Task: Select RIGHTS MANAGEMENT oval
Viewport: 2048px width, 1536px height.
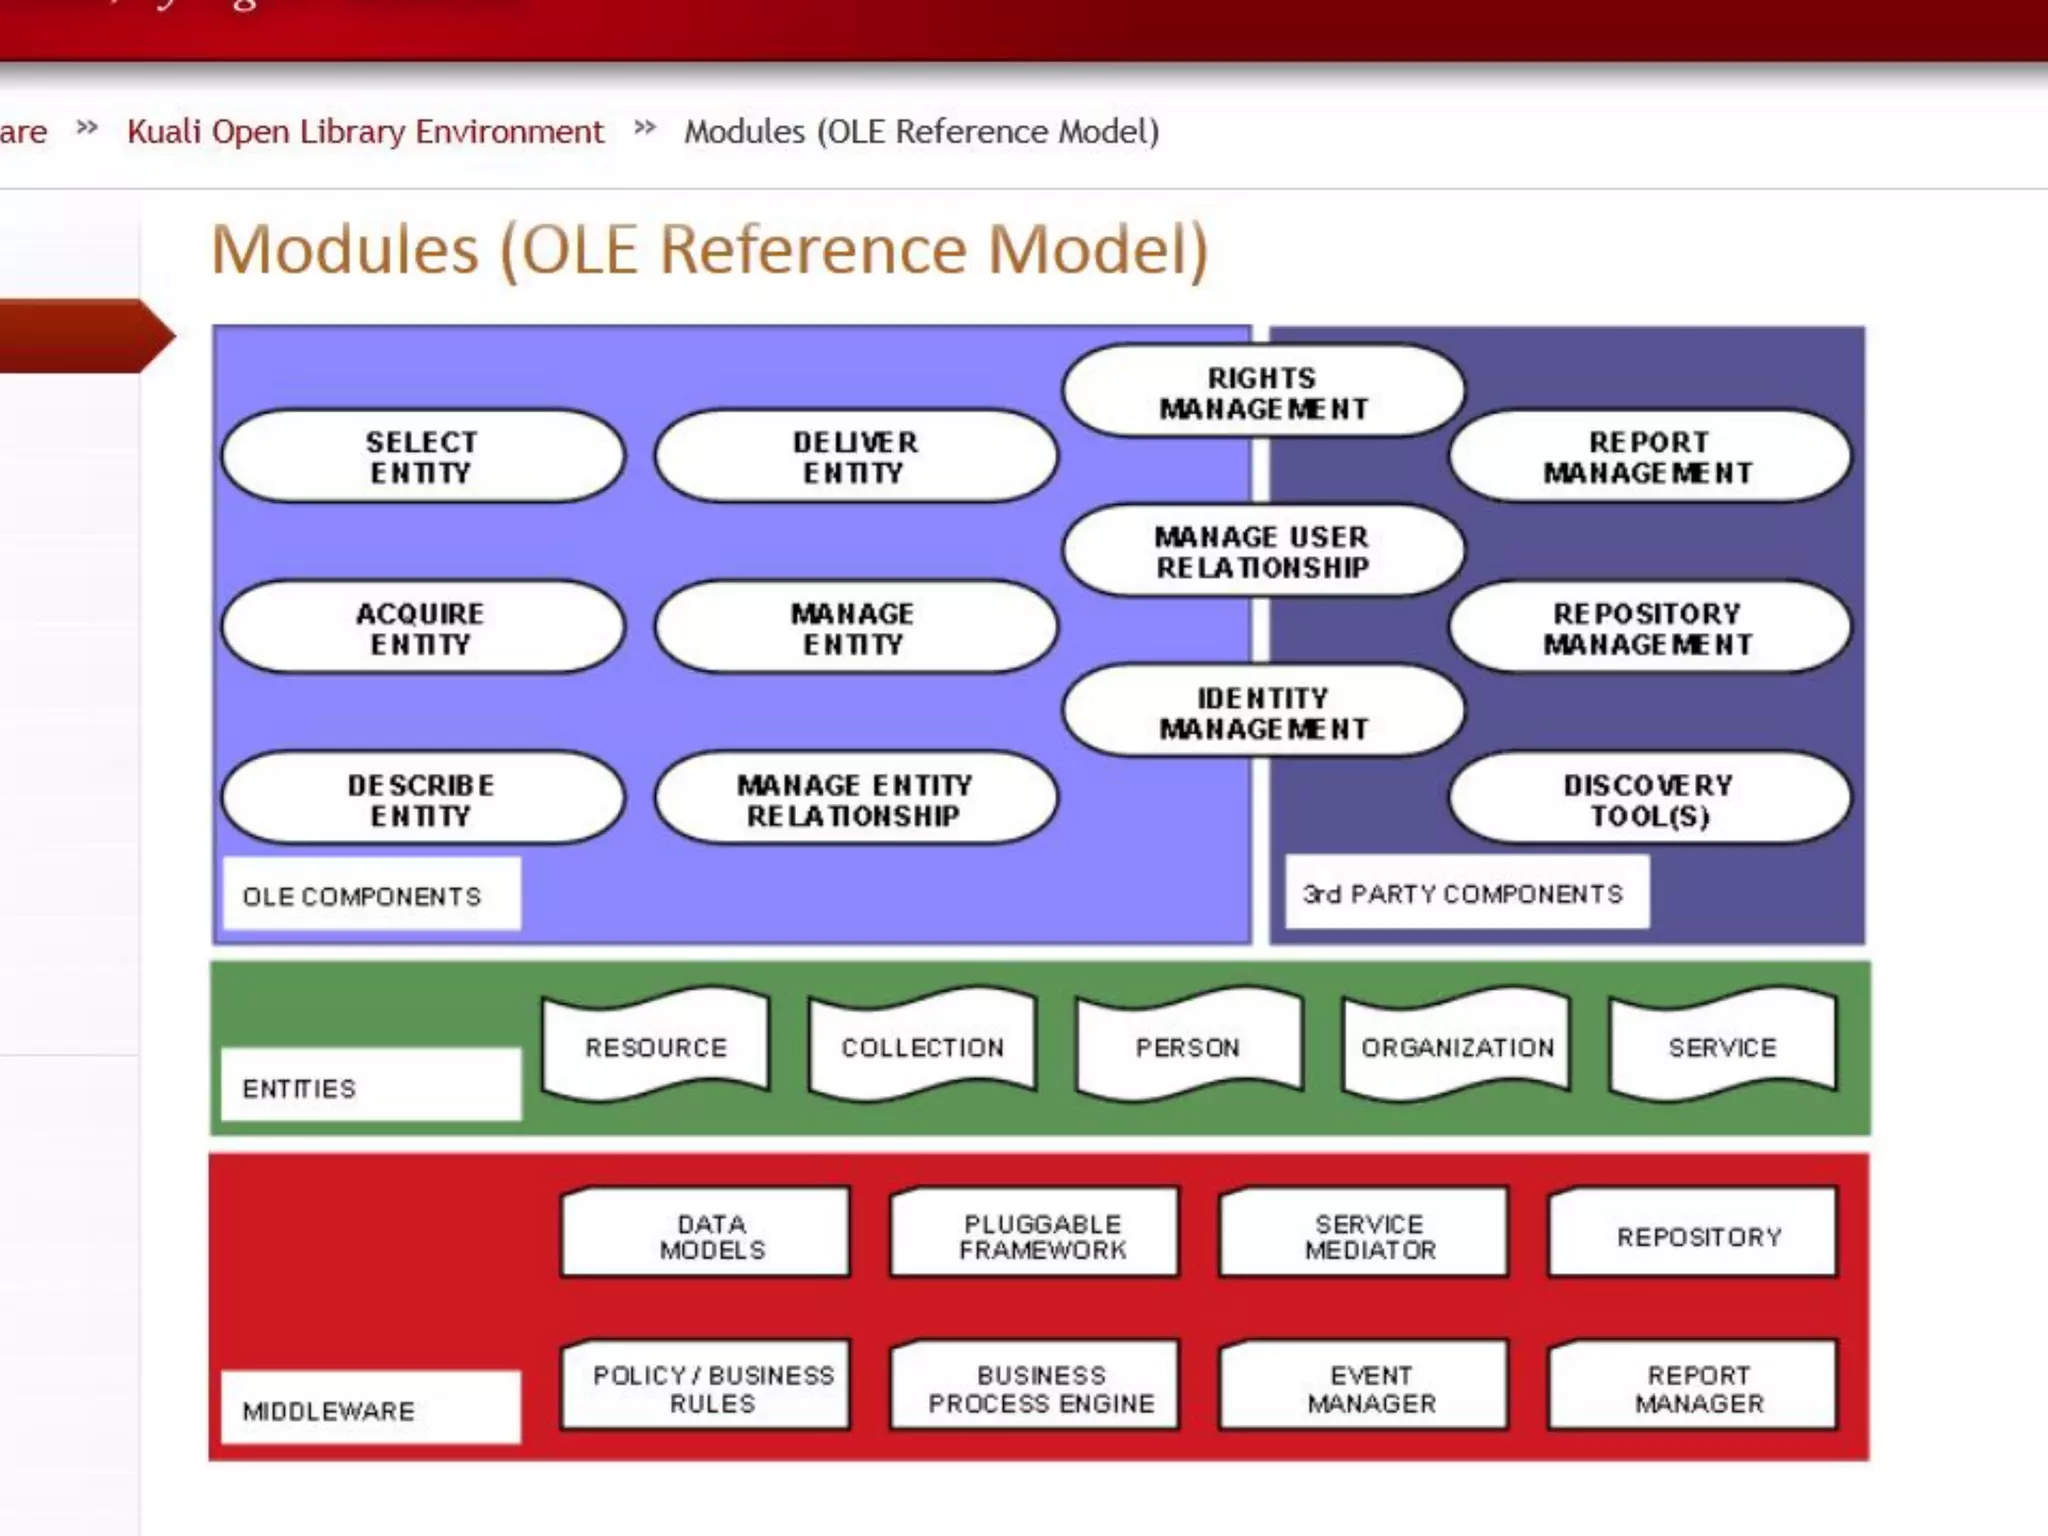Action: pos(1262,393)
